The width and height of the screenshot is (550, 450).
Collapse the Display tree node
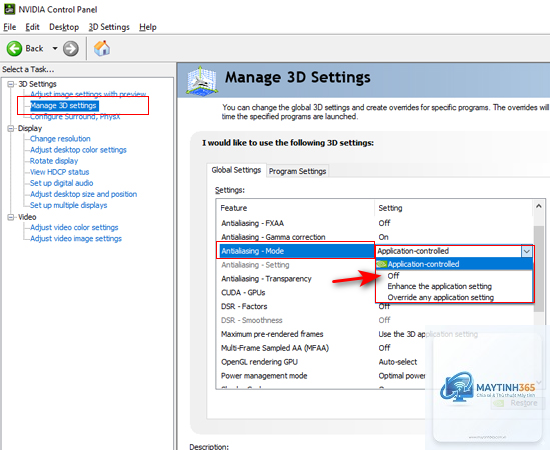point(11,128)
